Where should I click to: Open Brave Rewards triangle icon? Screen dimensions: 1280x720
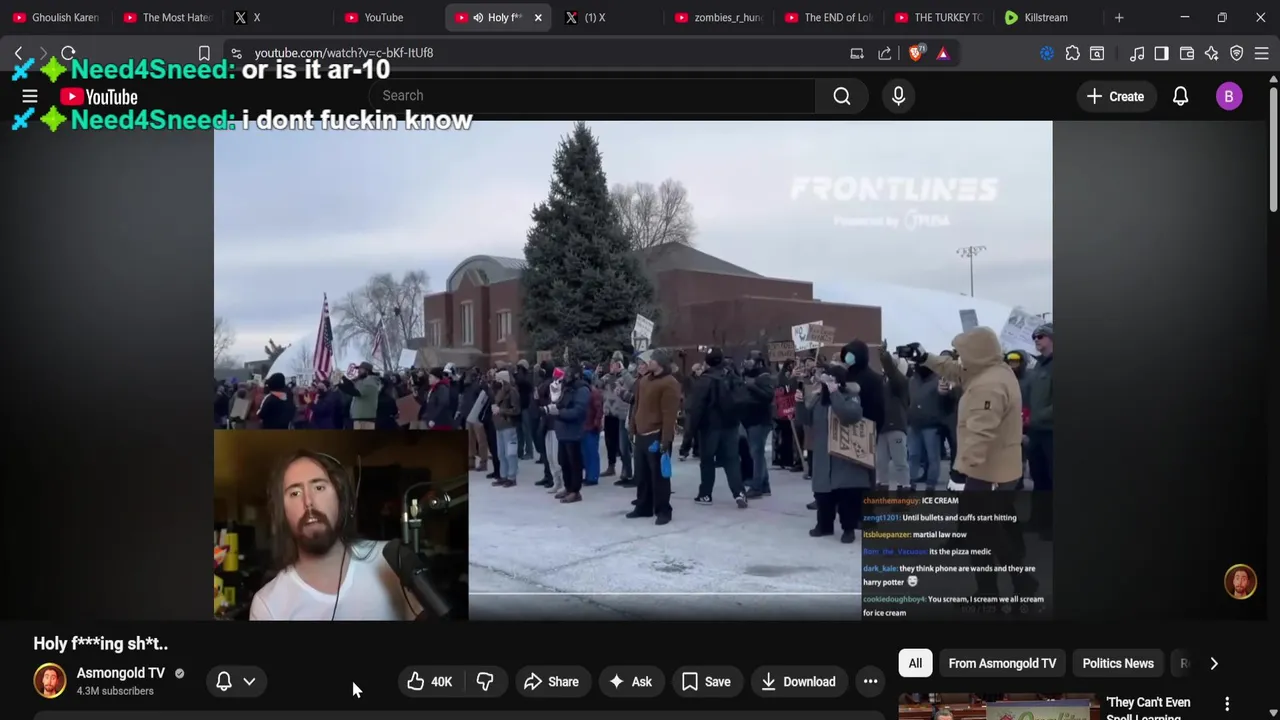[x=942, y=53]
